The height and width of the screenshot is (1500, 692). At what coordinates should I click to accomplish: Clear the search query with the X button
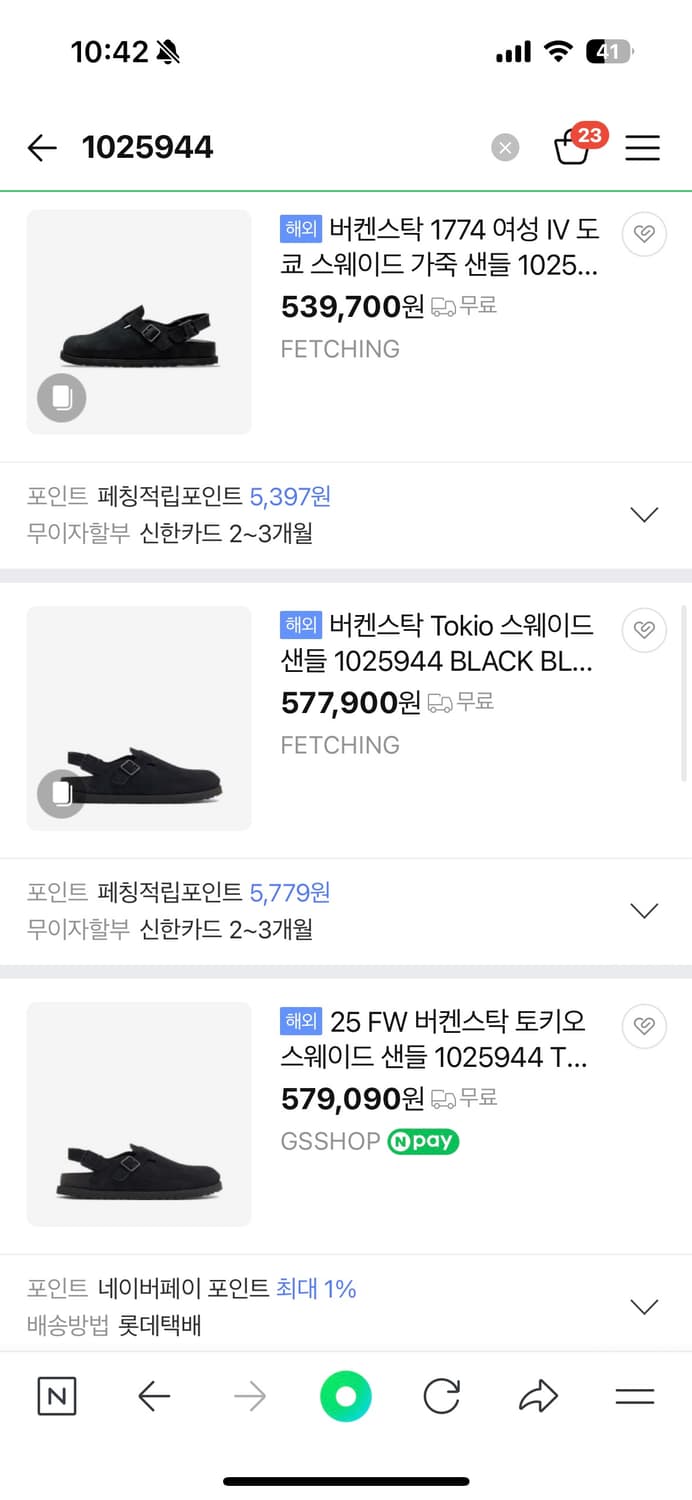[506, 147]
